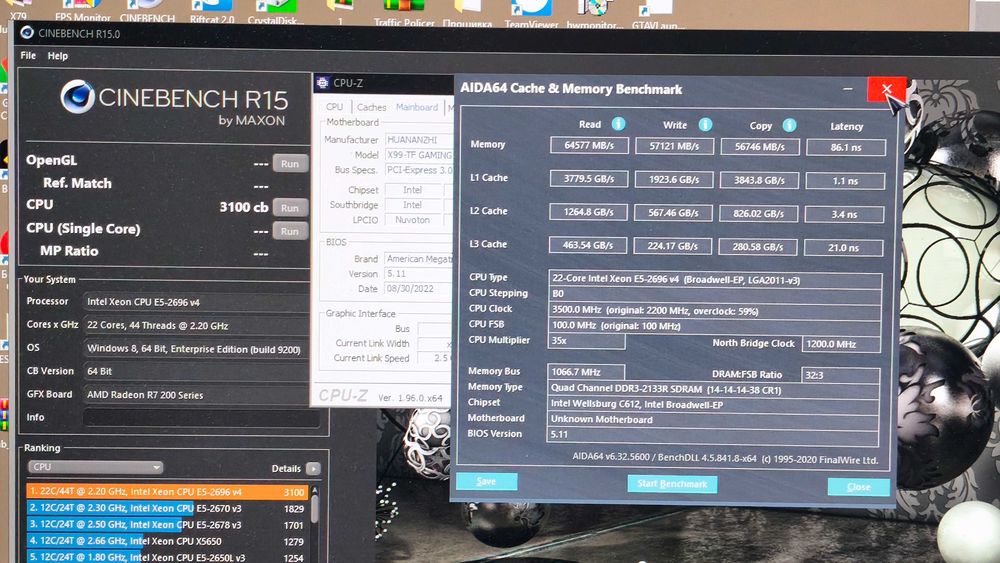The height and width of the screenshot is (563, 1000).
Task: Click the Copy info icon in AIDA64
Action: (x=789, y=125)
